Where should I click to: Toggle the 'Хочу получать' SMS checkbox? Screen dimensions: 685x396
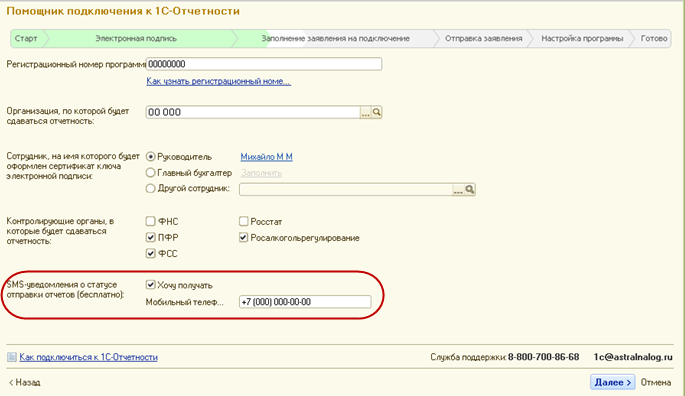pos(151,285)
